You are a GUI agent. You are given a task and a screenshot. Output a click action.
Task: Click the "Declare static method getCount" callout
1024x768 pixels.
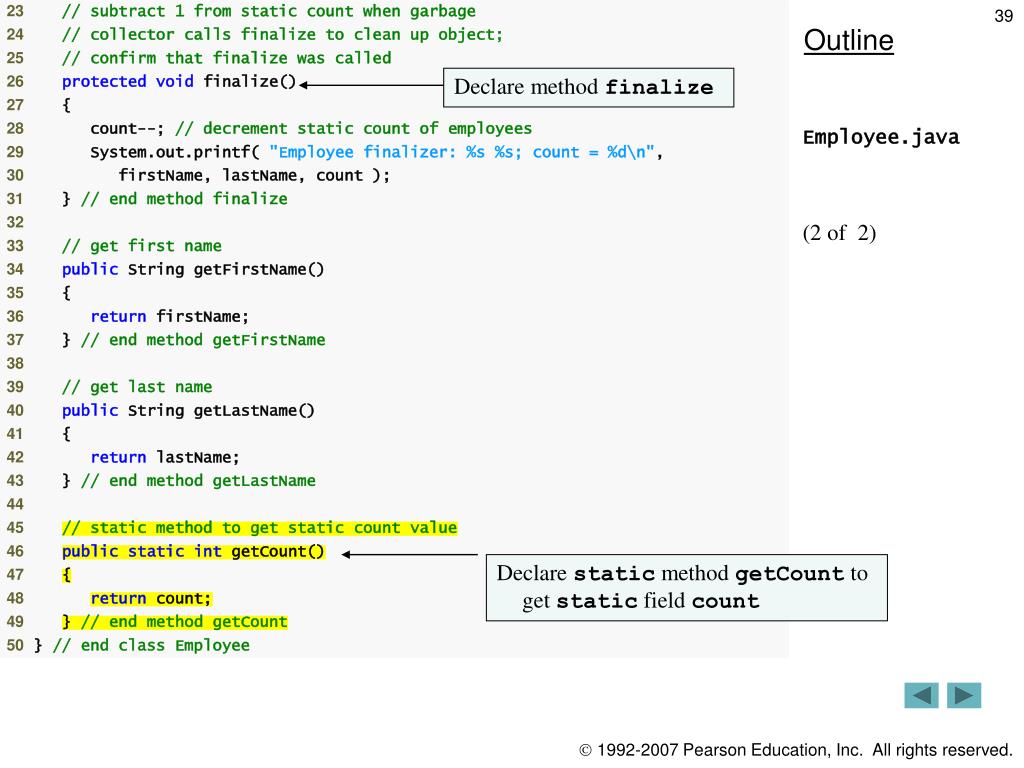686,588
